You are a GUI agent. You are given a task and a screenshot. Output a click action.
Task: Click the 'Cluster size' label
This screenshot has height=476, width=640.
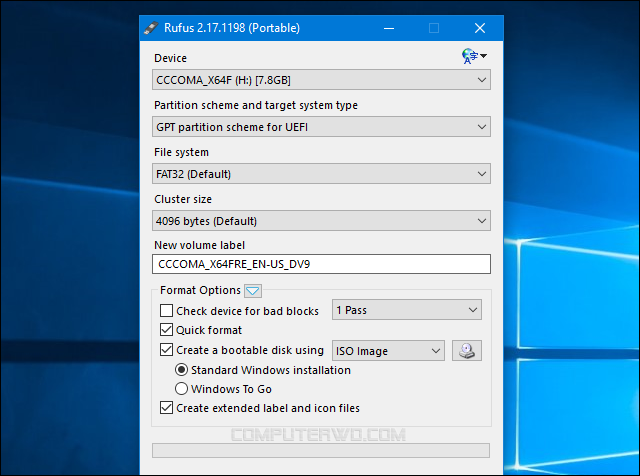tap(183, 199)
